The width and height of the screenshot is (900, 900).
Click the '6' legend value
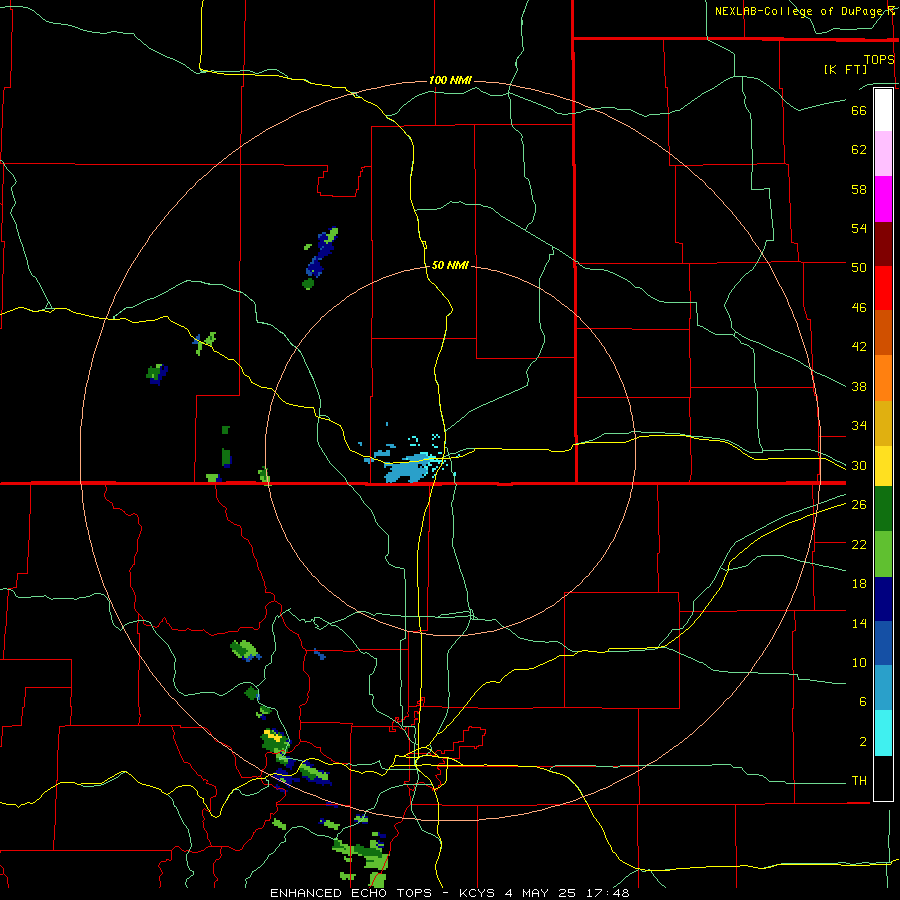tap(862, 702)
